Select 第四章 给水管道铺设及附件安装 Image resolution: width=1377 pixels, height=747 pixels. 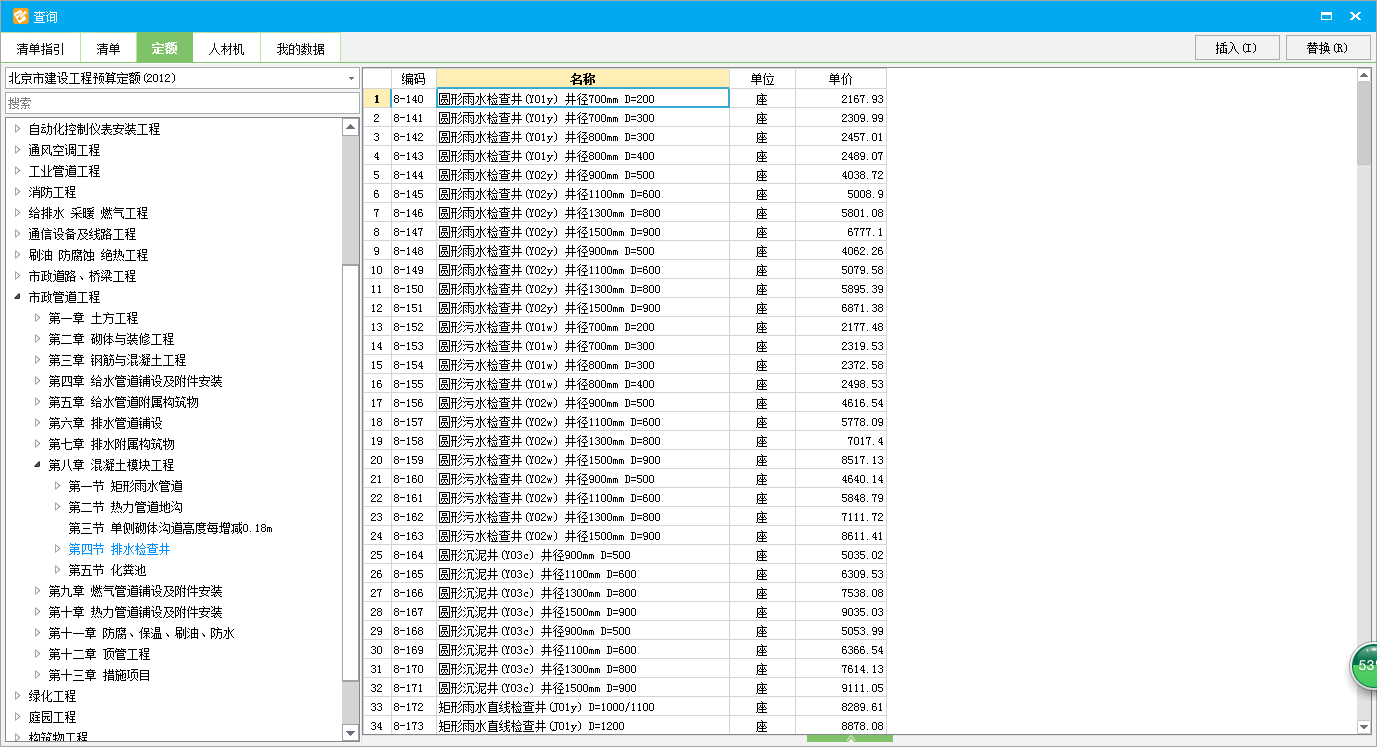tap(135, 381)
